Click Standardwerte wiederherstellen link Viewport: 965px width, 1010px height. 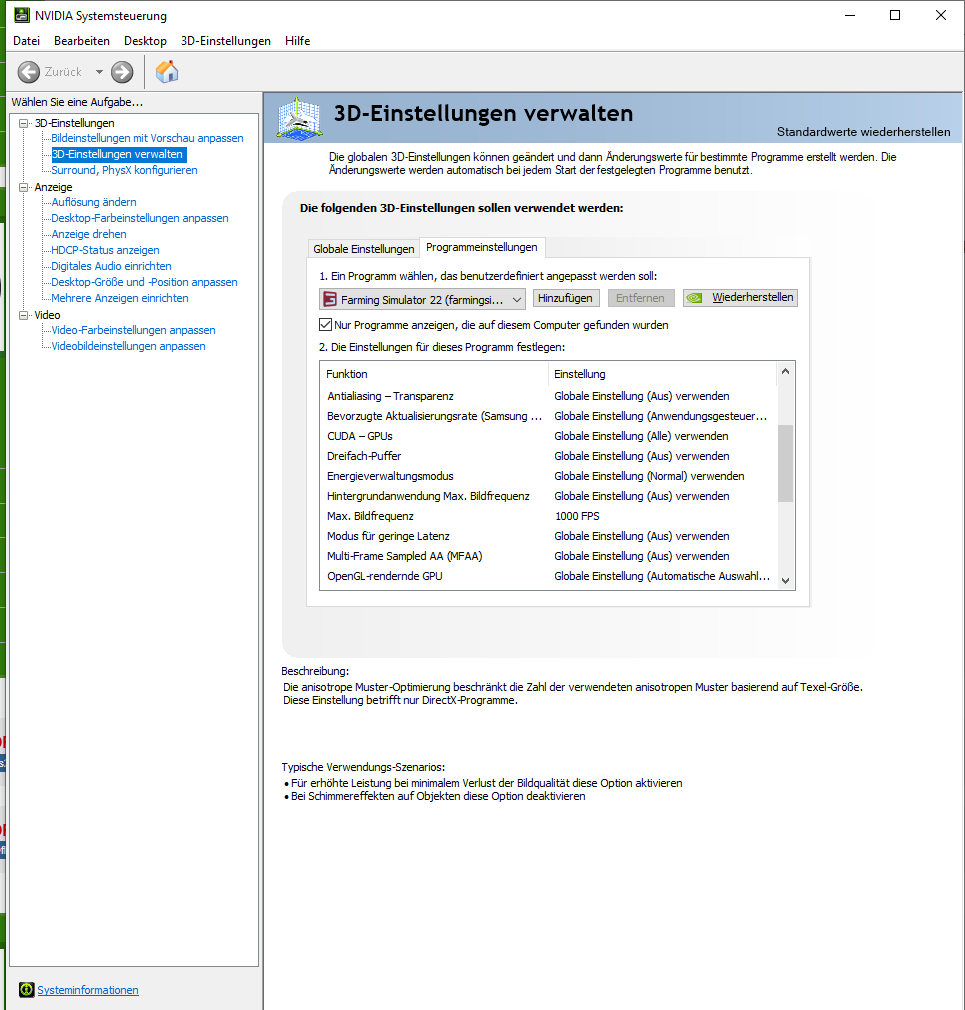pyautogui.click(x=863, y=132)
